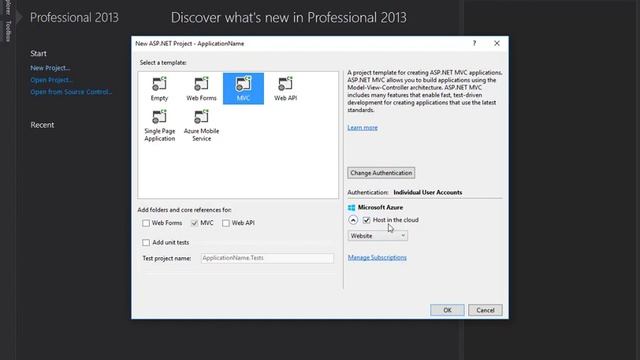
Task: Cancel the new project dialog
Action: click(x=485, y=310)
